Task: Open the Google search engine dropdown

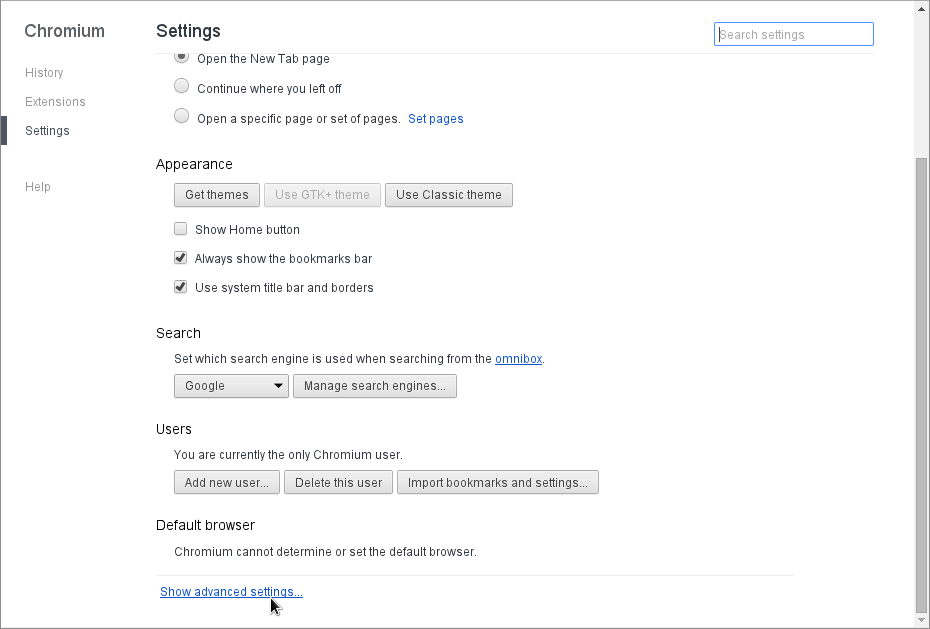Action: (231, 386)
